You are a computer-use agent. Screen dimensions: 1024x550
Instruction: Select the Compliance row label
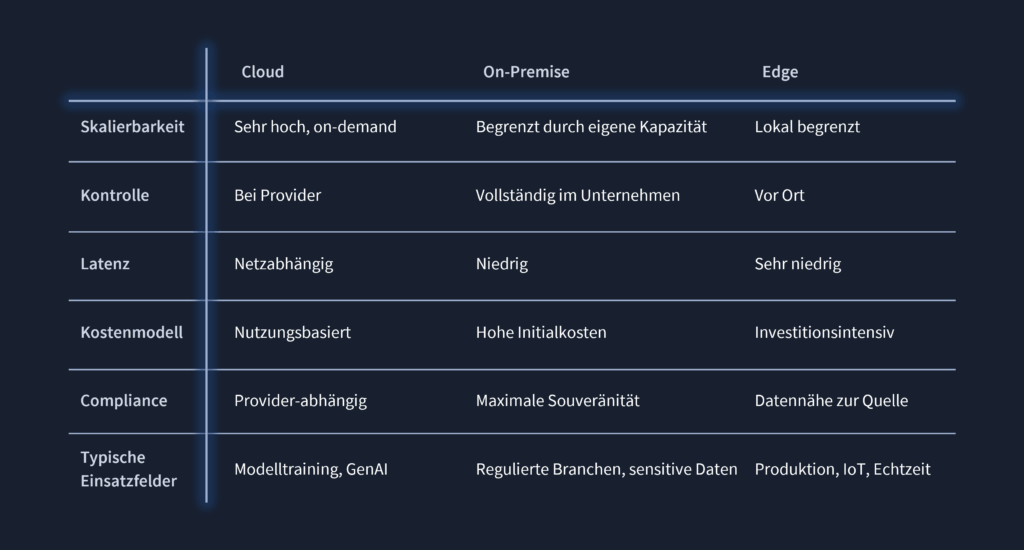click(123, 400)
